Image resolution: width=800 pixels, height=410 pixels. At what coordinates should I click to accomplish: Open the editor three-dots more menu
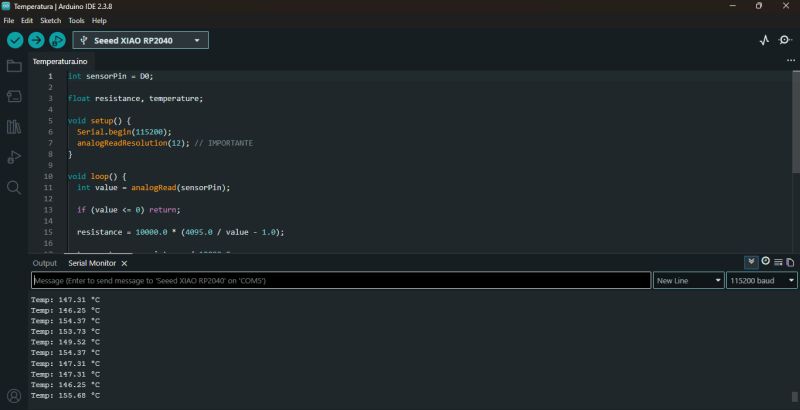(791, 60)
